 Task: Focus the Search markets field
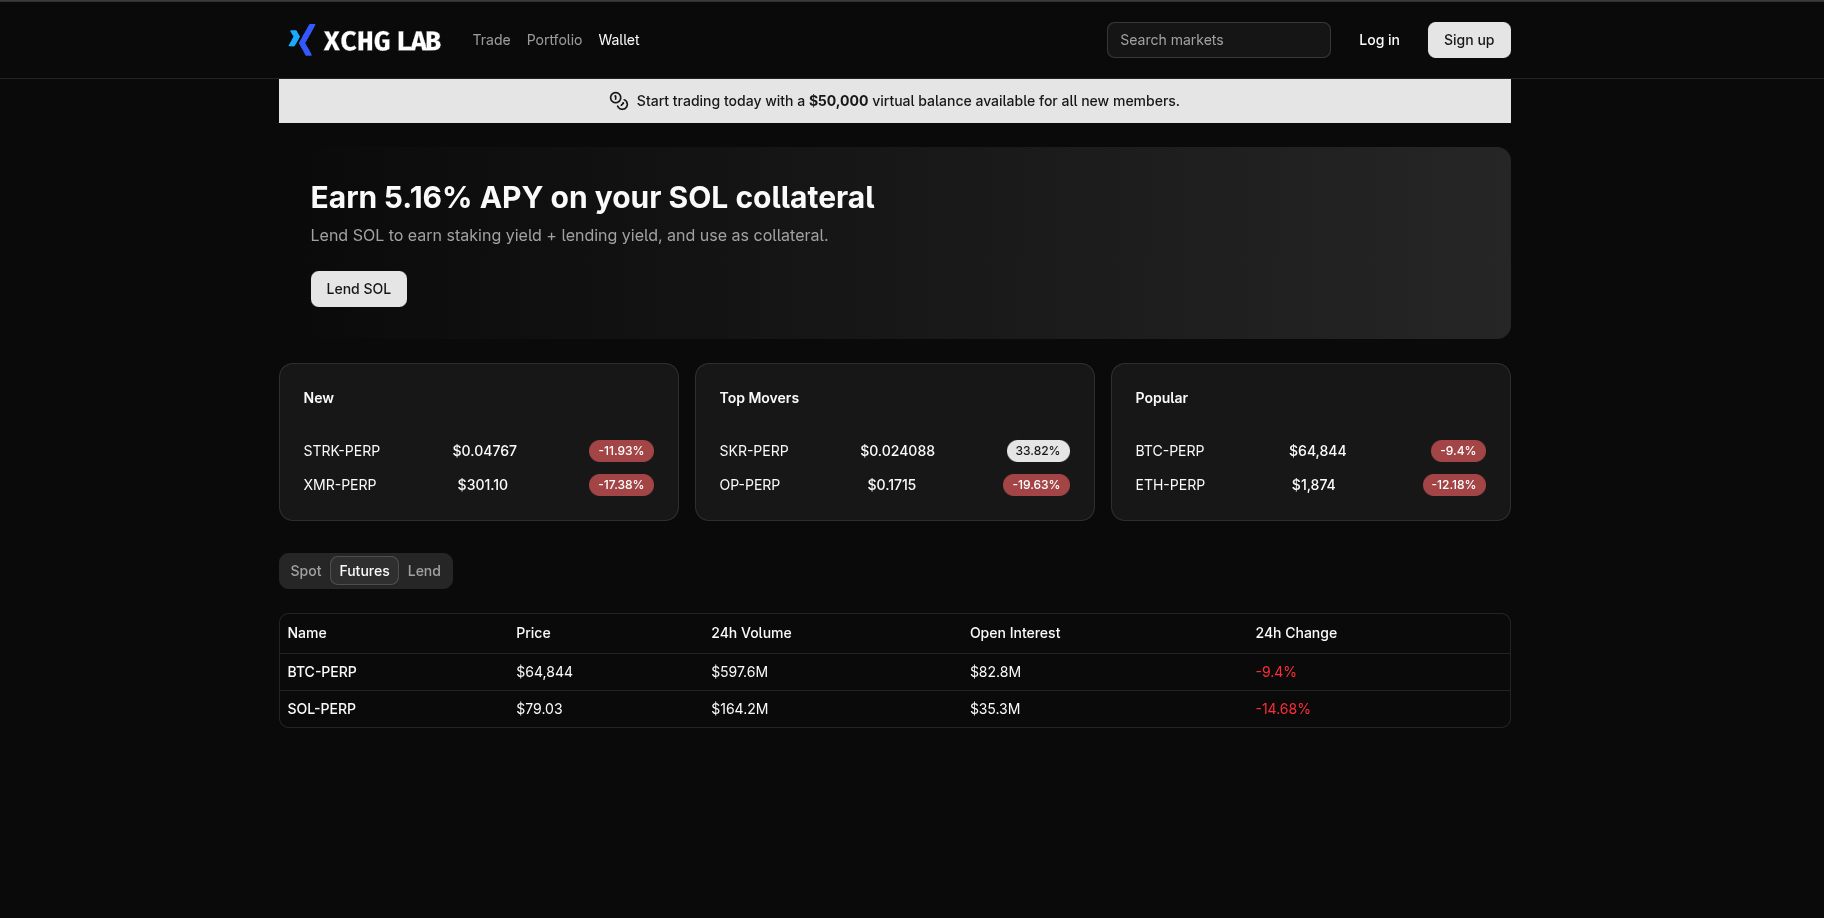(x=1217, y=40)
